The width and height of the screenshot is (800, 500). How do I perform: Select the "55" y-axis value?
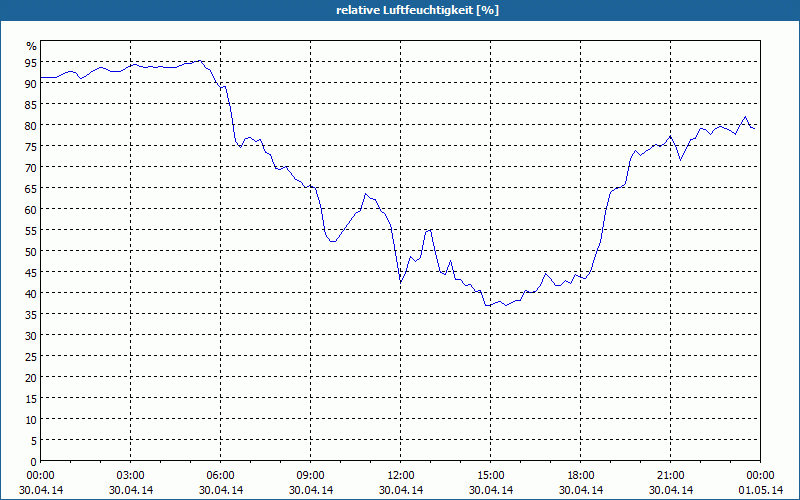click(x=31, y=230)
